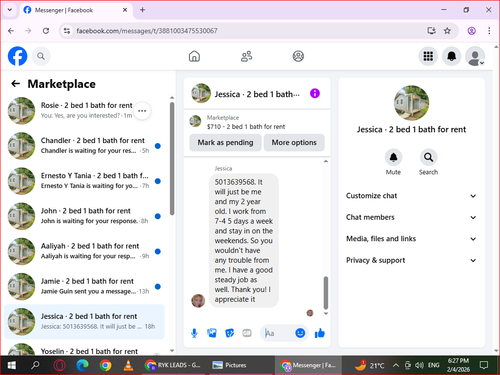Expand Chat members section
The width and height of the screenshot is (500, 375).
[x=411, y=217]
